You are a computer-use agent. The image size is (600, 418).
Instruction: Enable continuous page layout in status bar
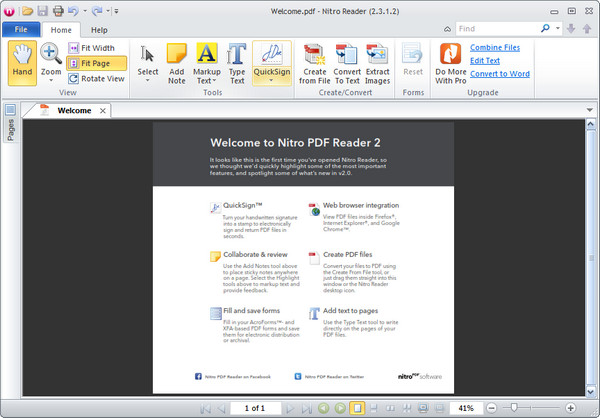coord(374,408)
